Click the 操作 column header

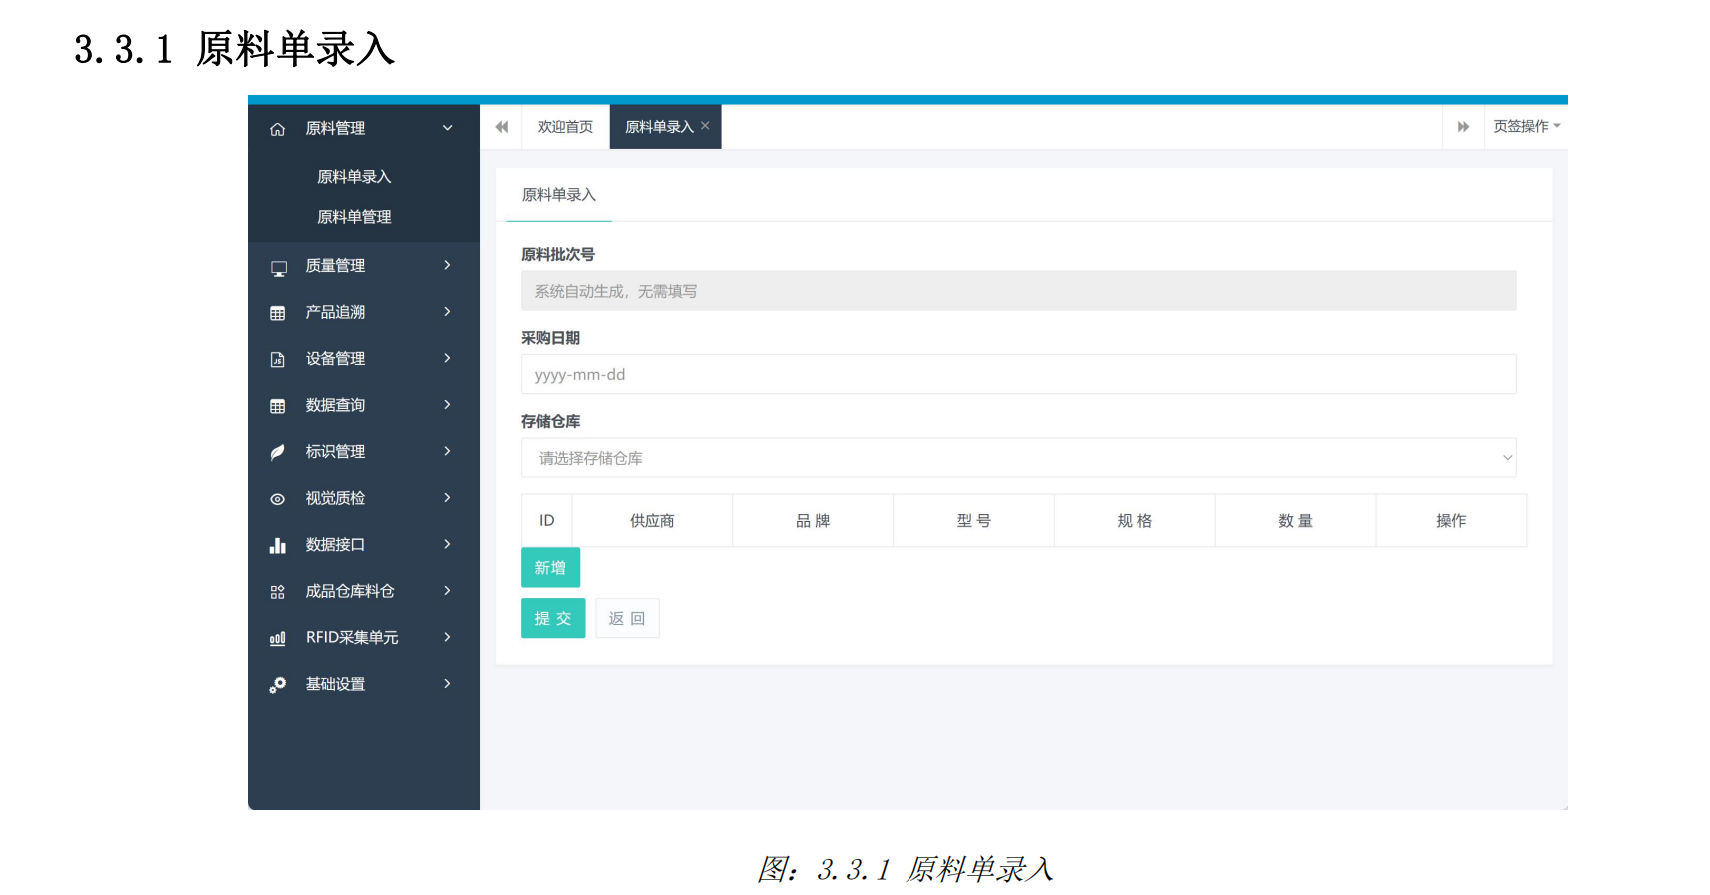(1451, 520)
